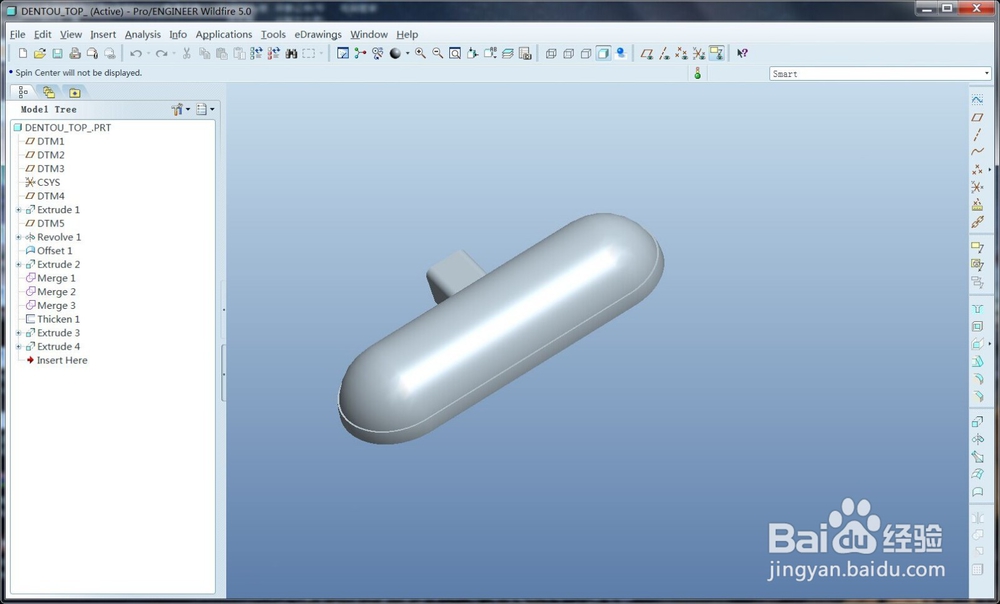Screen dimensions: 1000x604
Task: Print the active model
Action: point(75,54)
